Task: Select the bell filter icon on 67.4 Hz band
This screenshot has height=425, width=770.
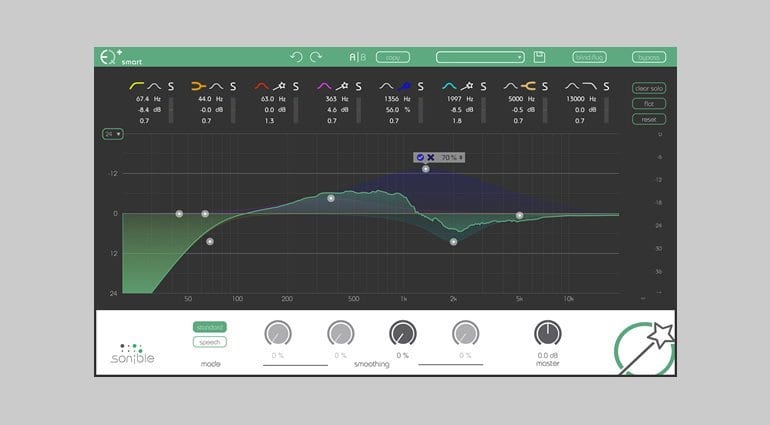Action: (154, 86)
